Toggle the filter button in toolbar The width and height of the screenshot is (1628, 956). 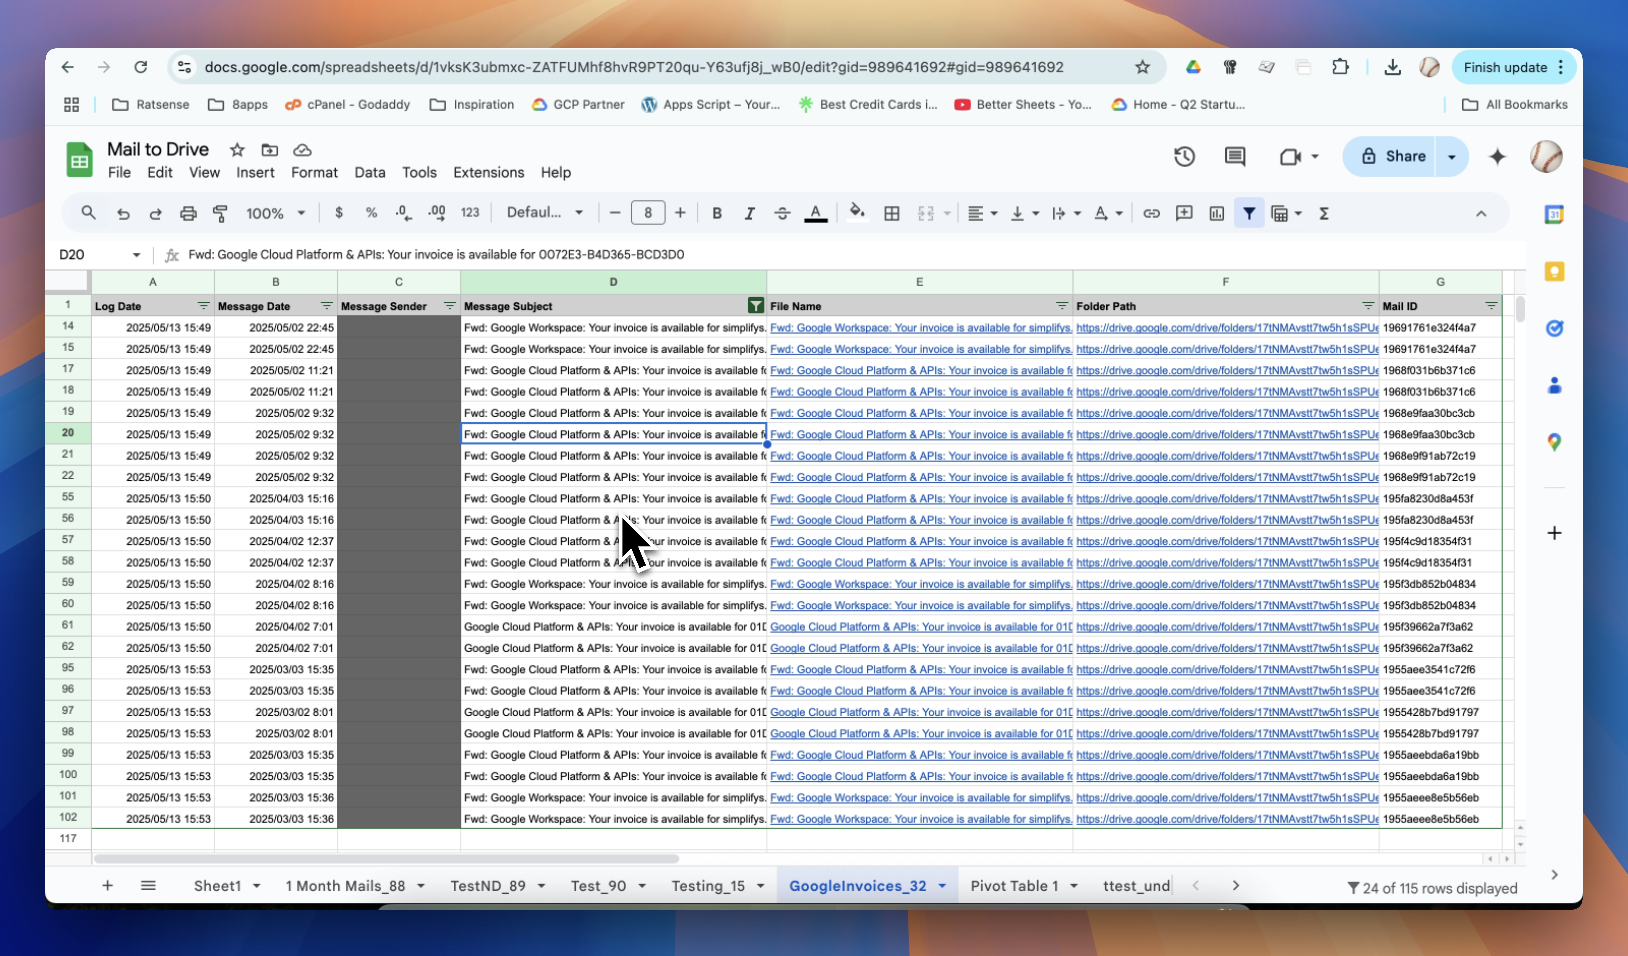(1249, 213)
